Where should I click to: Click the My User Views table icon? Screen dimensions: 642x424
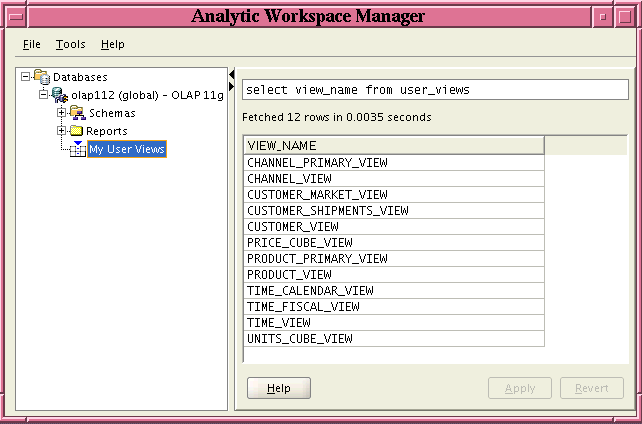(78, 149)
